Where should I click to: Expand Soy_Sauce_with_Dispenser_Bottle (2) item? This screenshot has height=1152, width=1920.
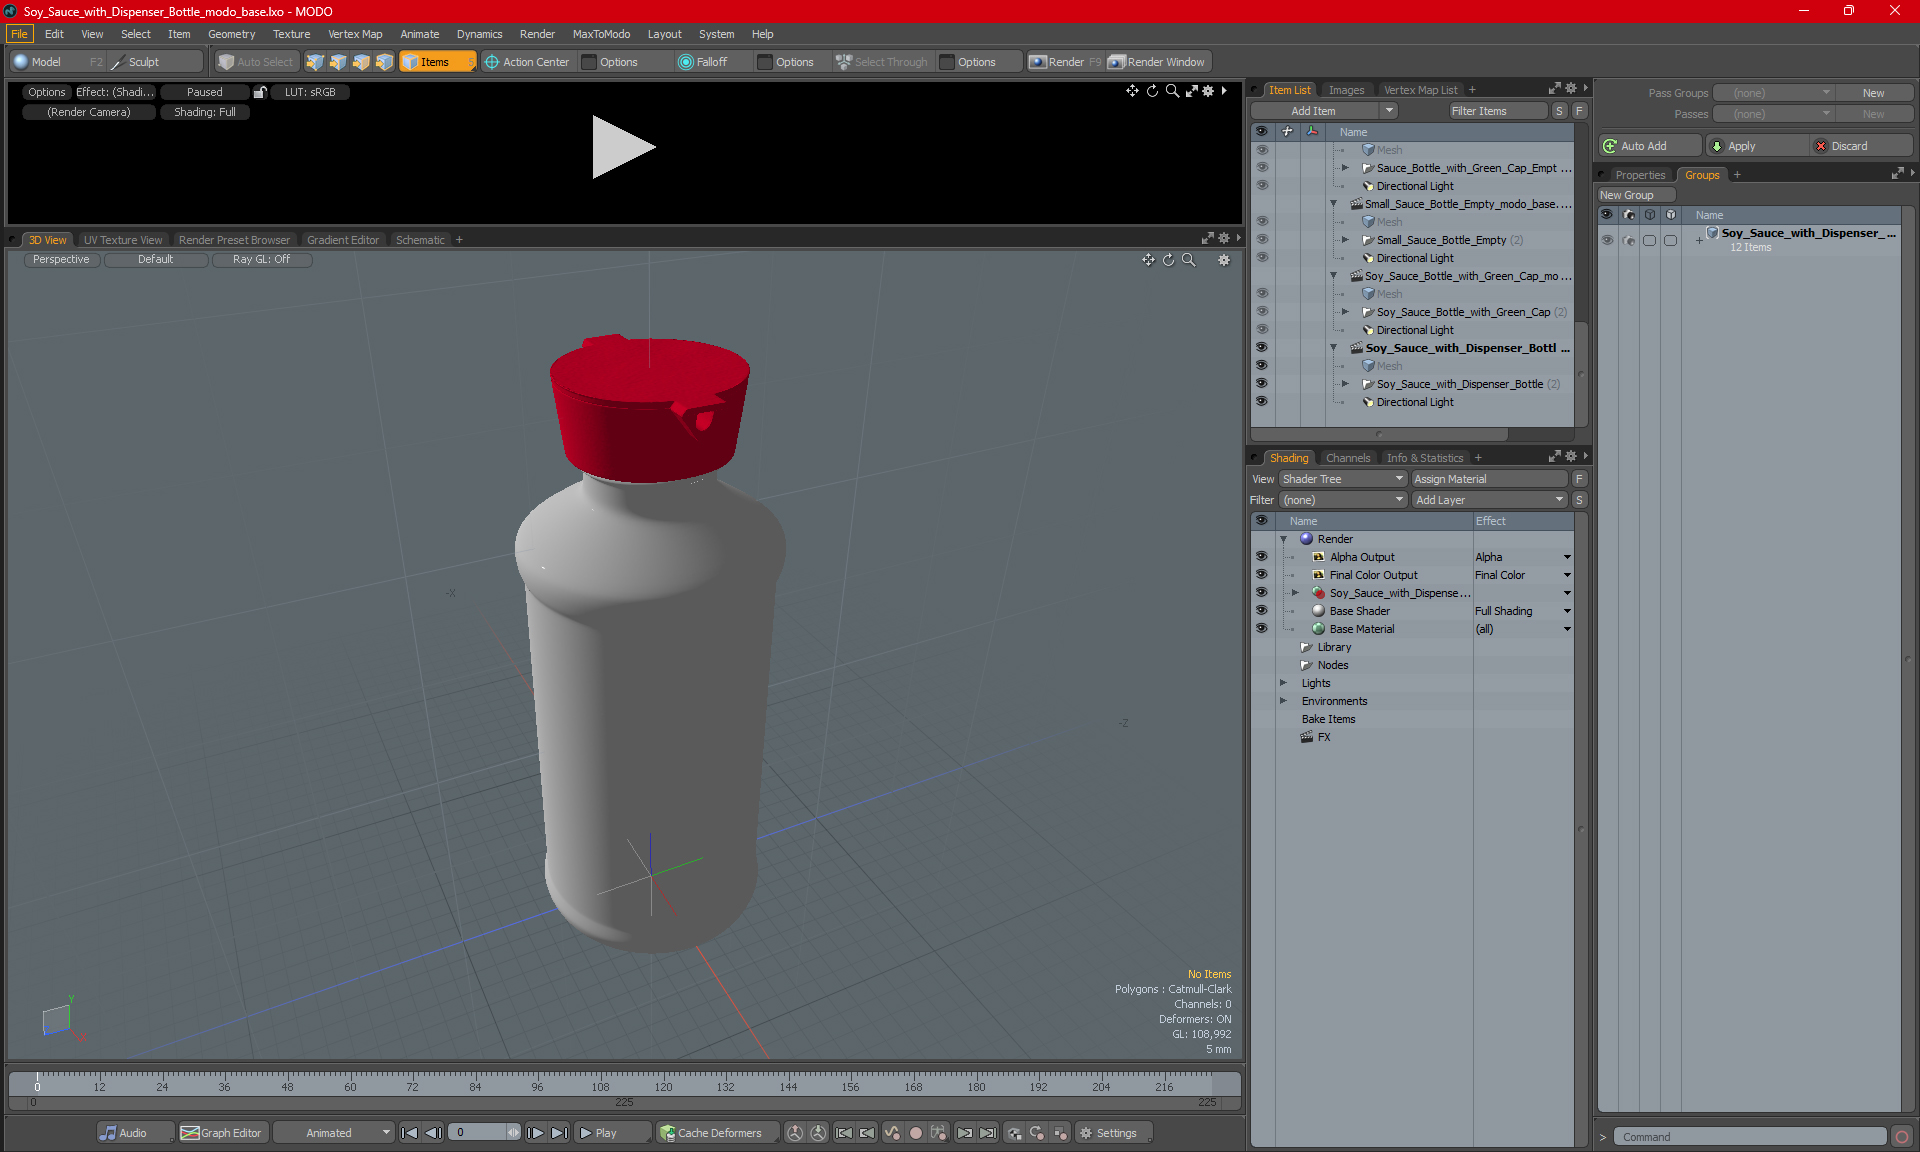1345,384
